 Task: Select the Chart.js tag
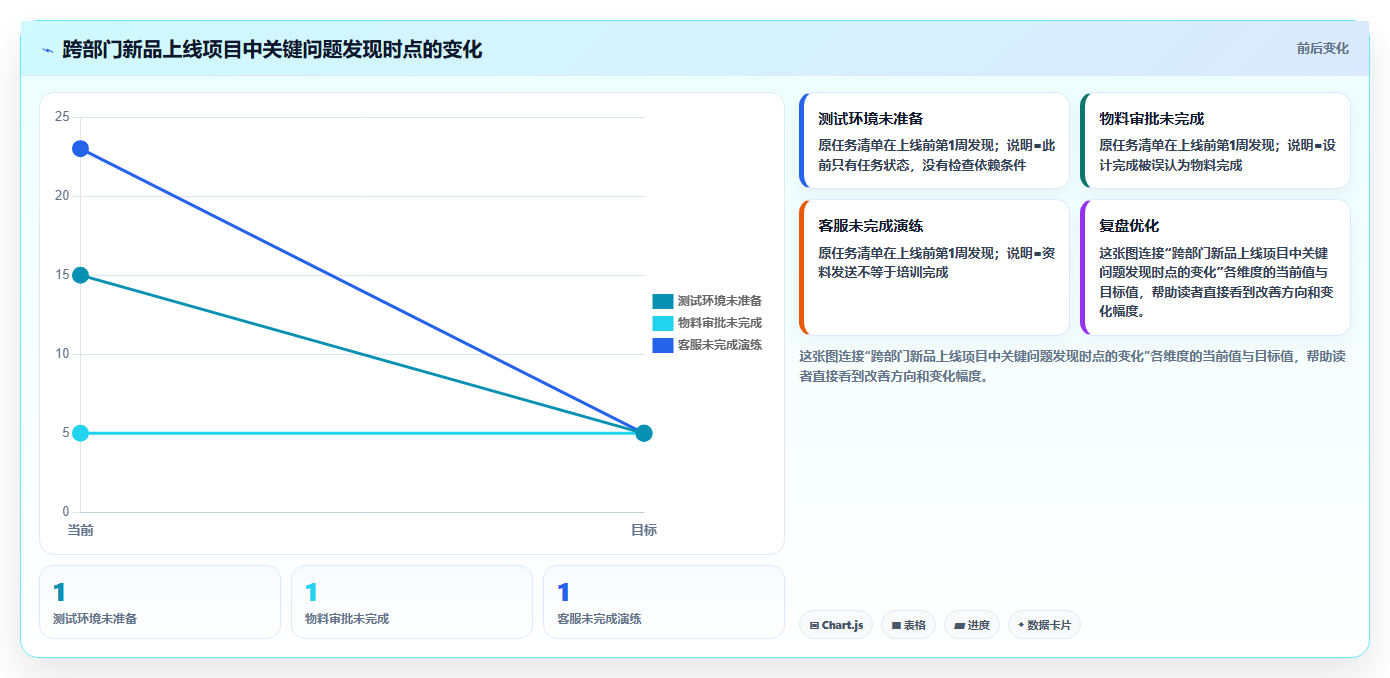click(836, 625)
